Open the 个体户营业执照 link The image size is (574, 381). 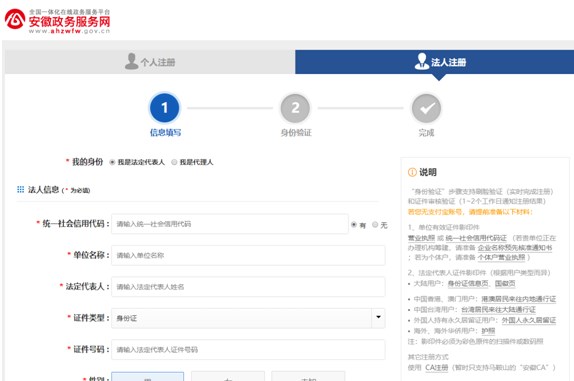[501, 257]
